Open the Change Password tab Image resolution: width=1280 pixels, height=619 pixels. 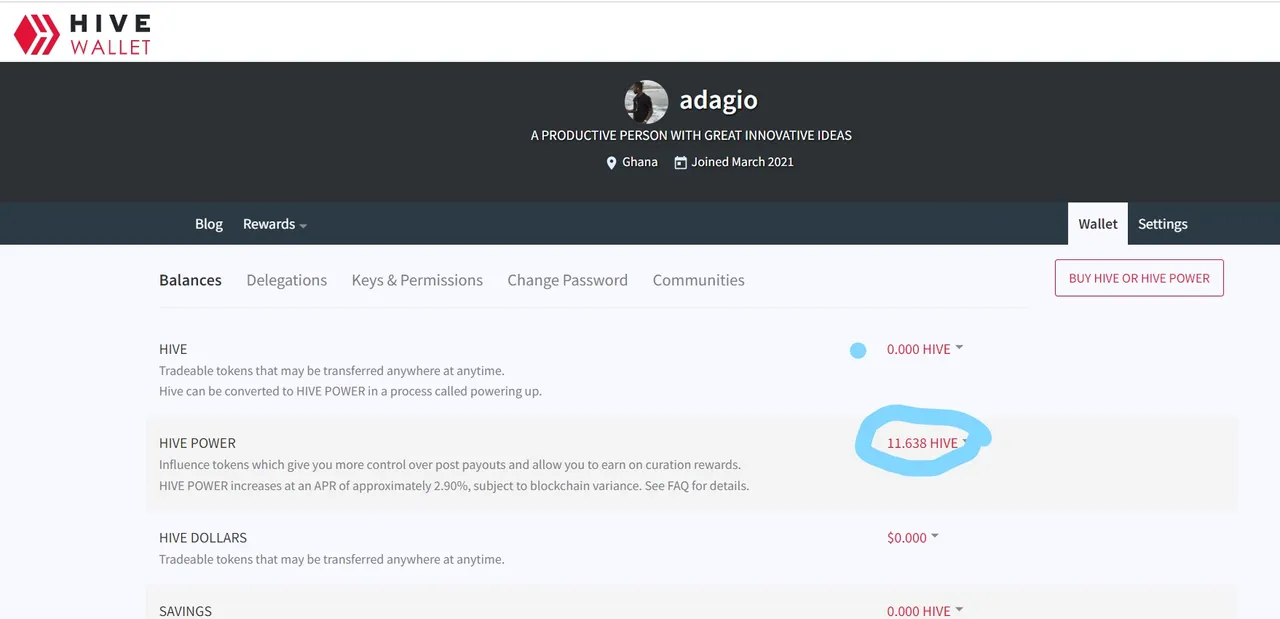567,280
